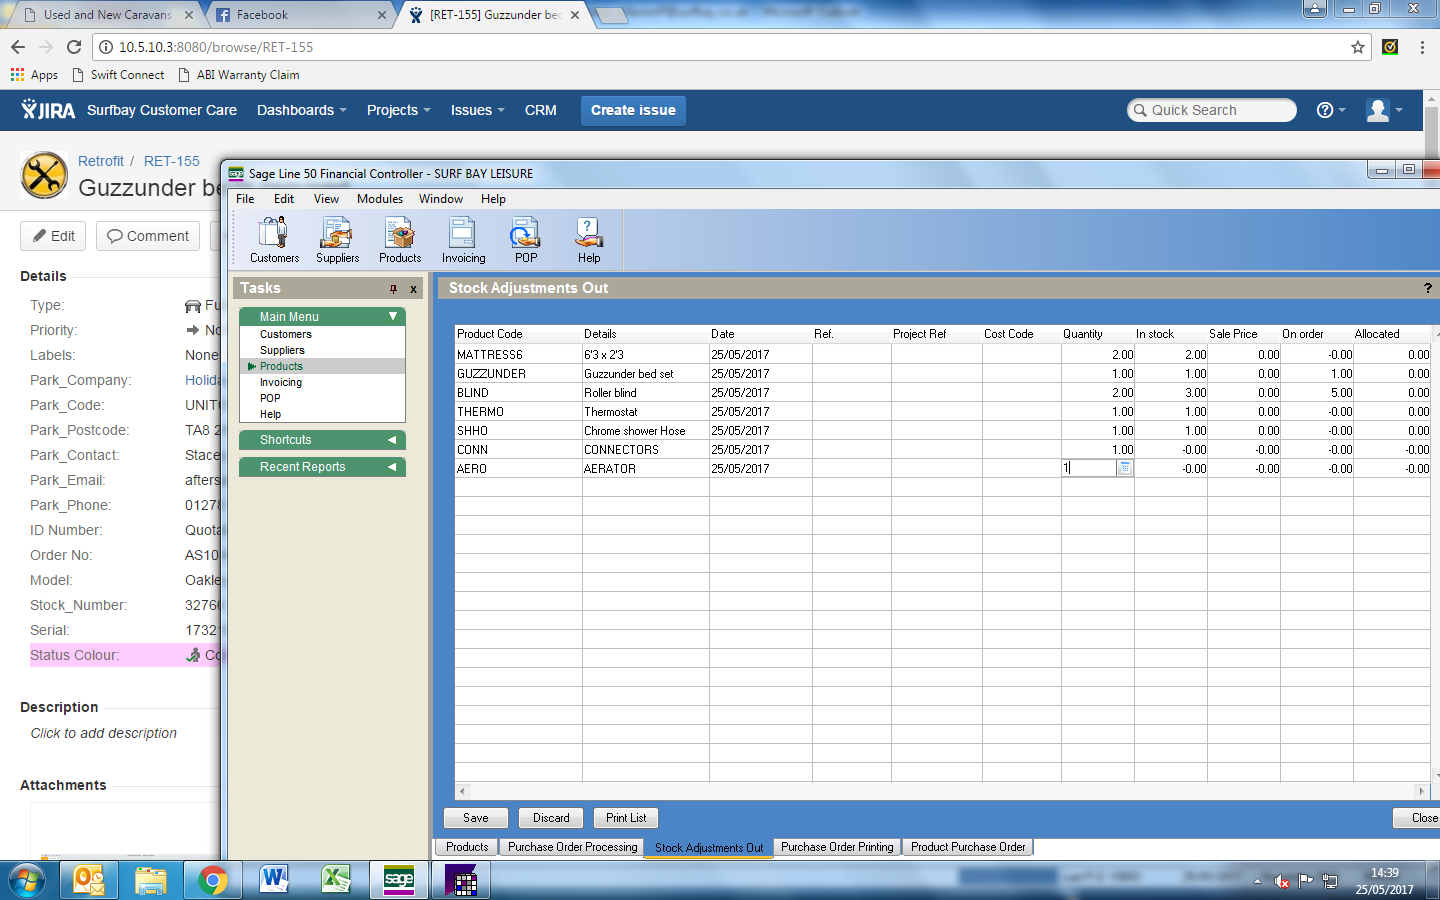Open the POP toolbar icon
This screenshot has width=1440, height=900.
526,240
